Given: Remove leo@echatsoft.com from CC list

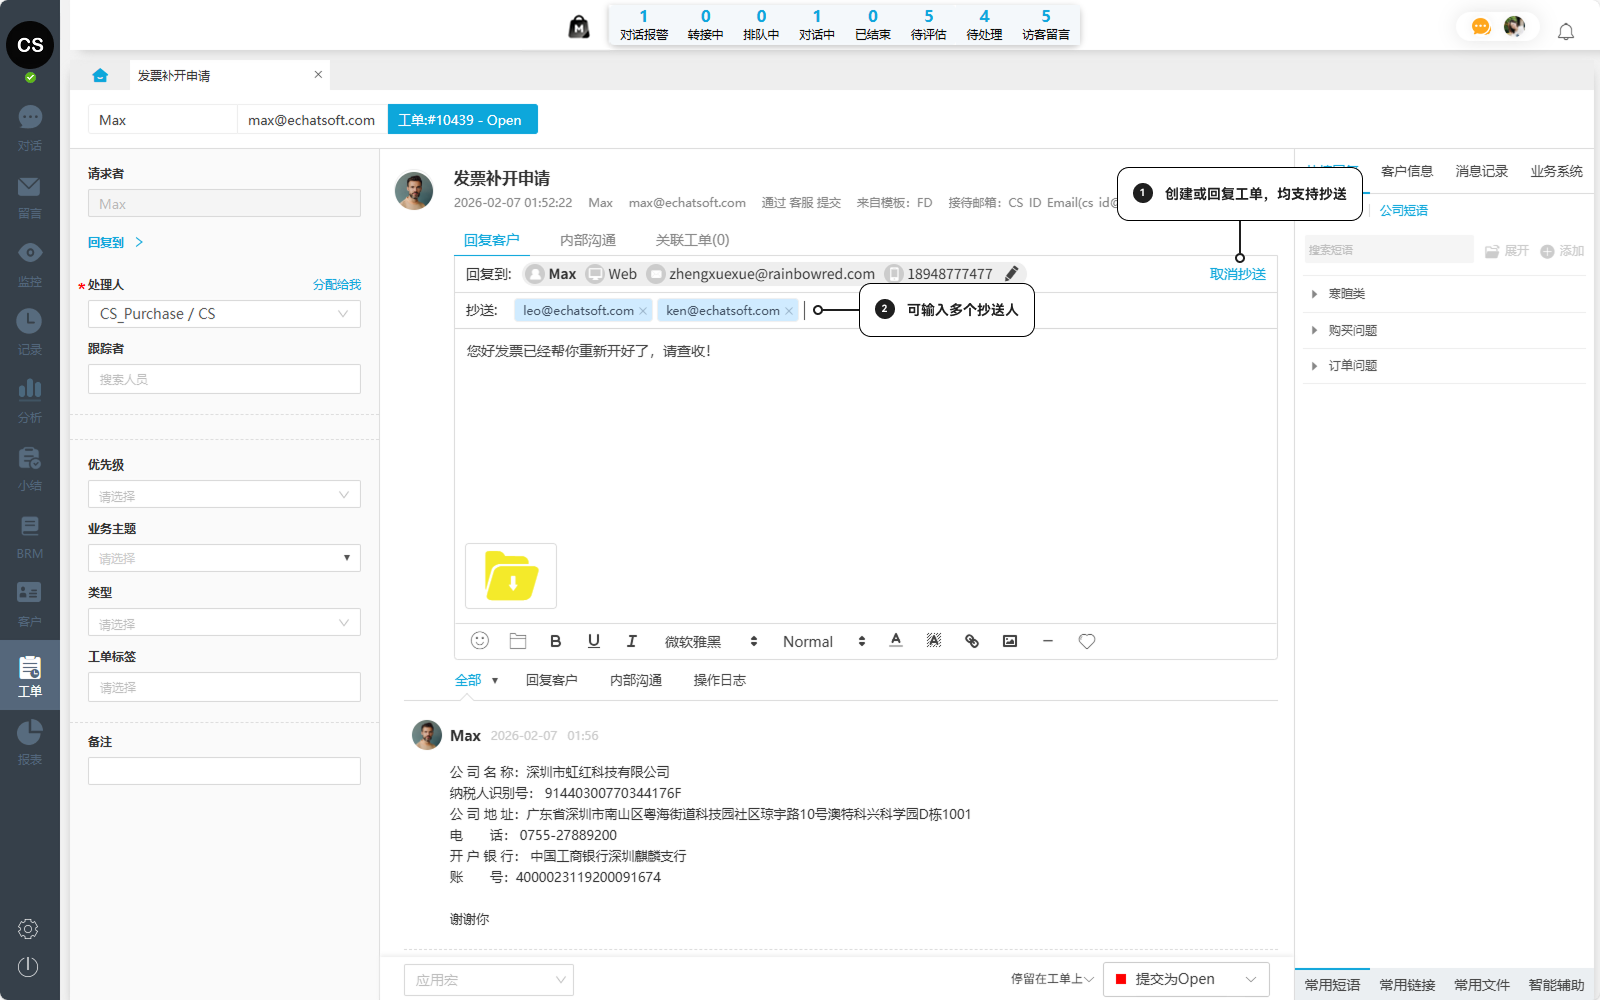Looking at the screenshot, I should (643, 311).
